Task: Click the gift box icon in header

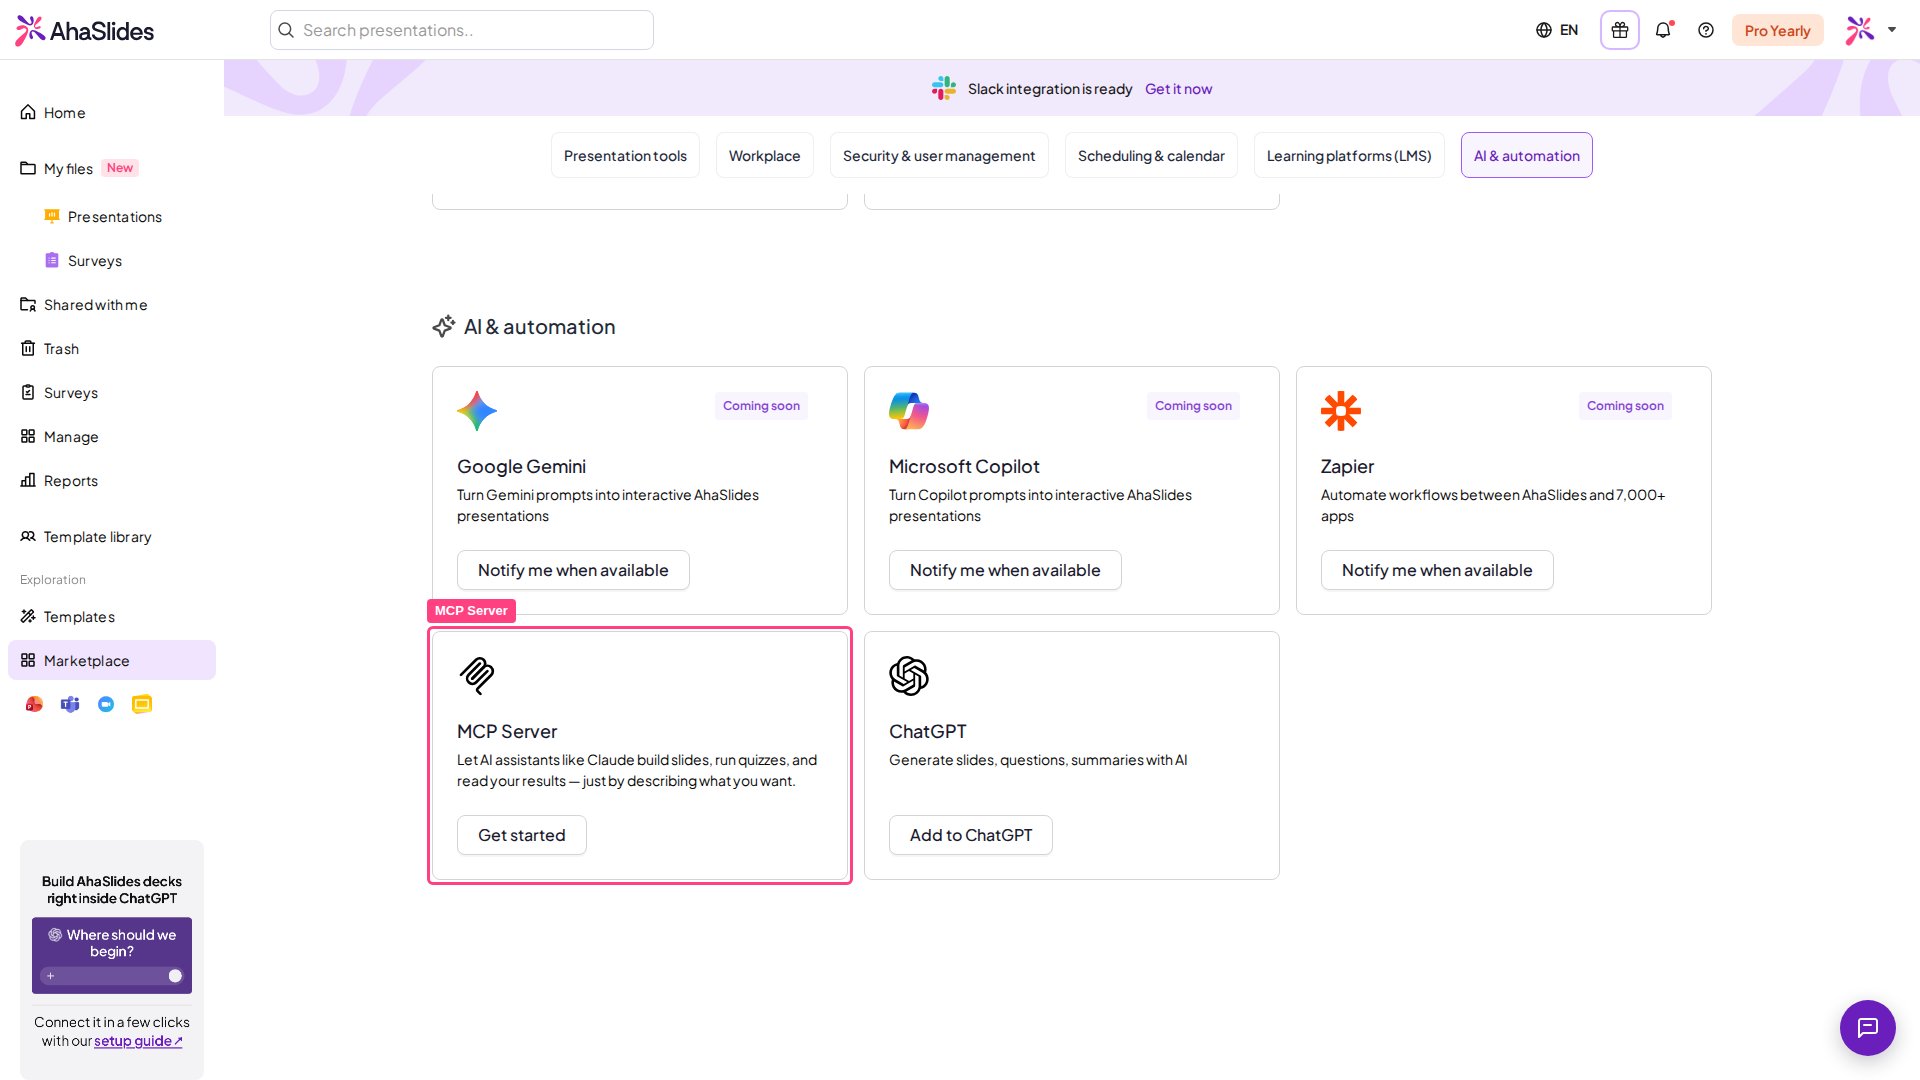Action: click(x=1620, y=30)
